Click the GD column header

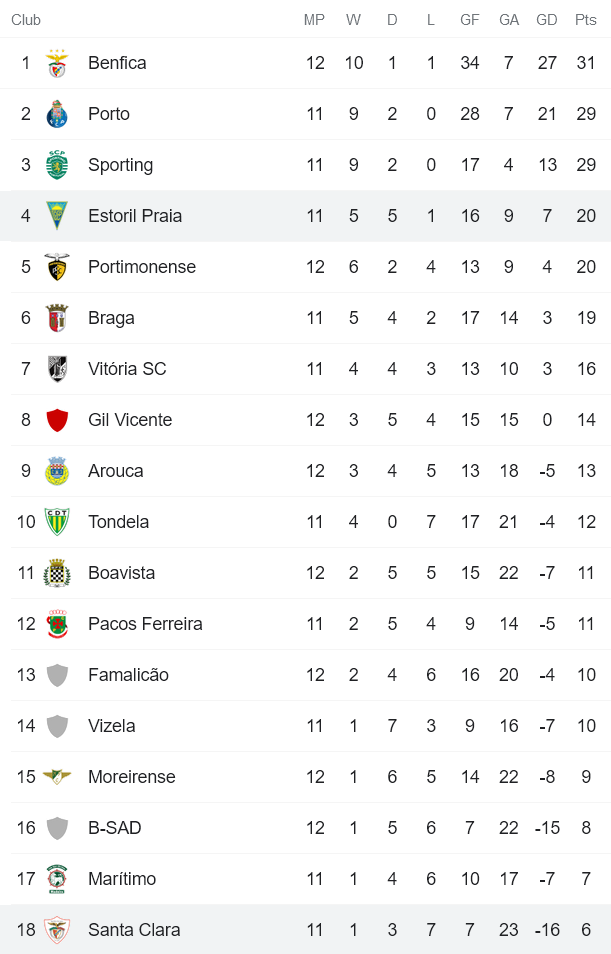[547, 20]
